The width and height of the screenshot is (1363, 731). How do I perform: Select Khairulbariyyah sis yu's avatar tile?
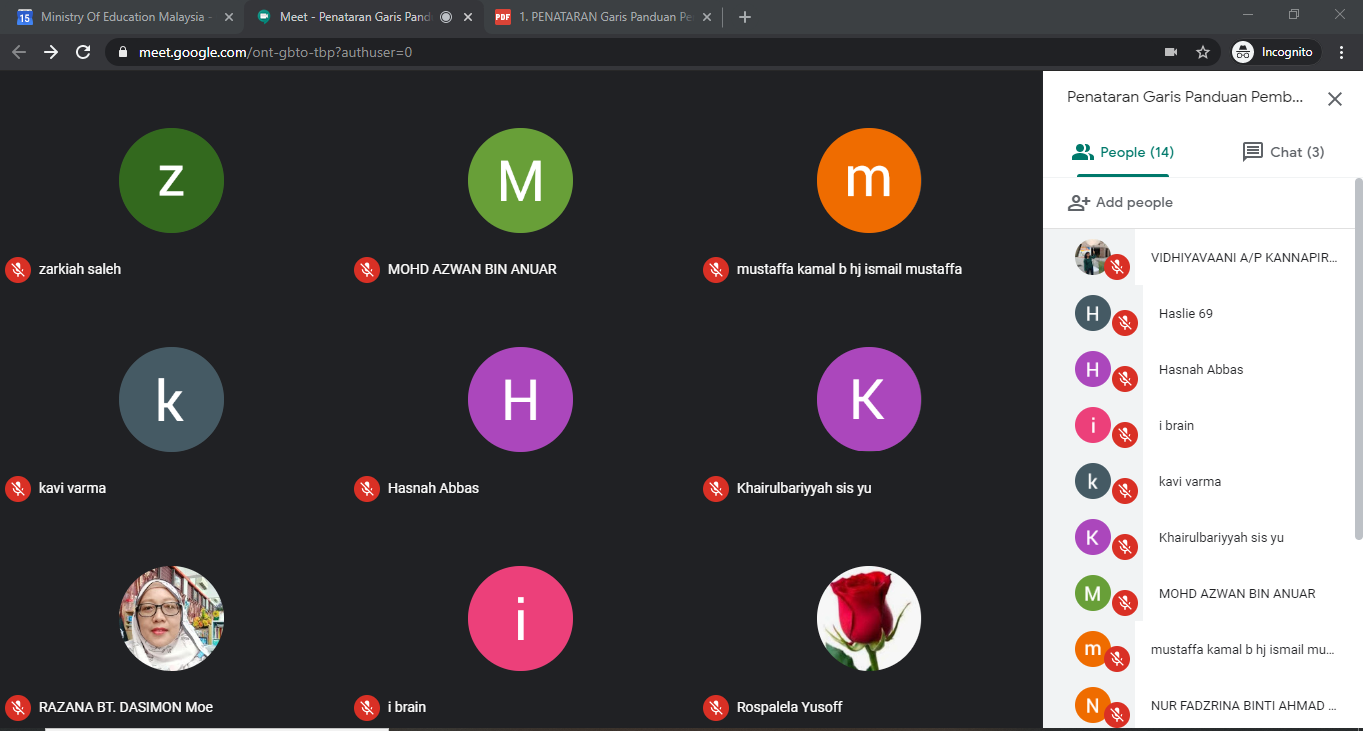[x=868, y=400]
